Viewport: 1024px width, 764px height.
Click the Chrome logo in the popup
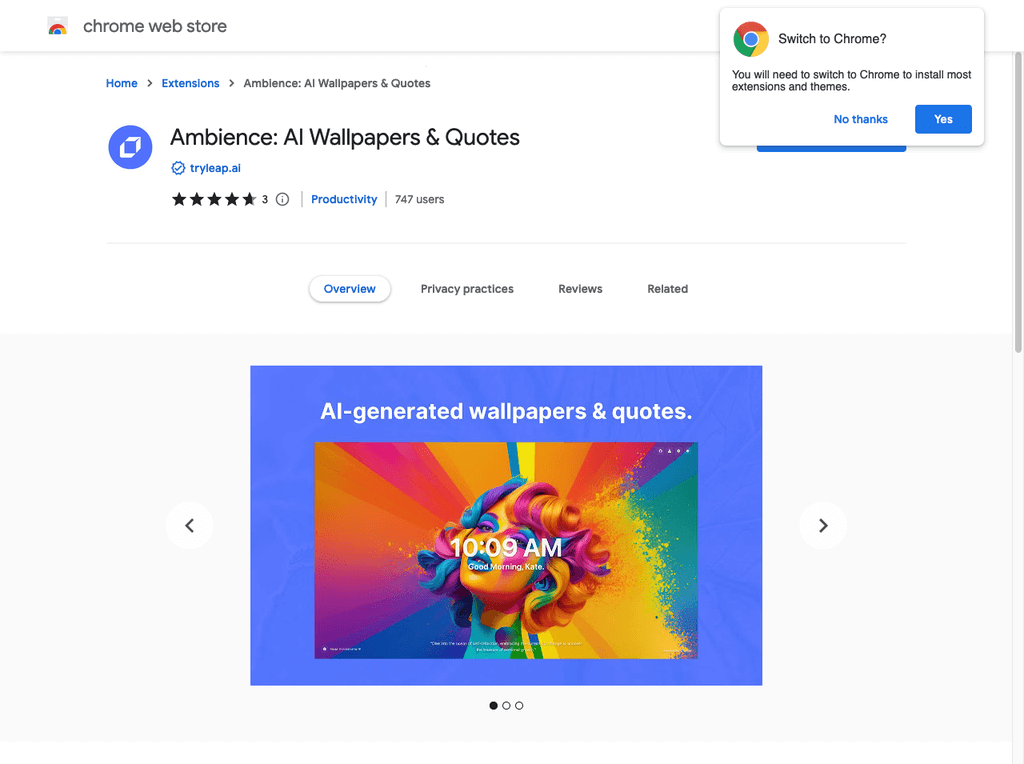click(x=751, y=39)
